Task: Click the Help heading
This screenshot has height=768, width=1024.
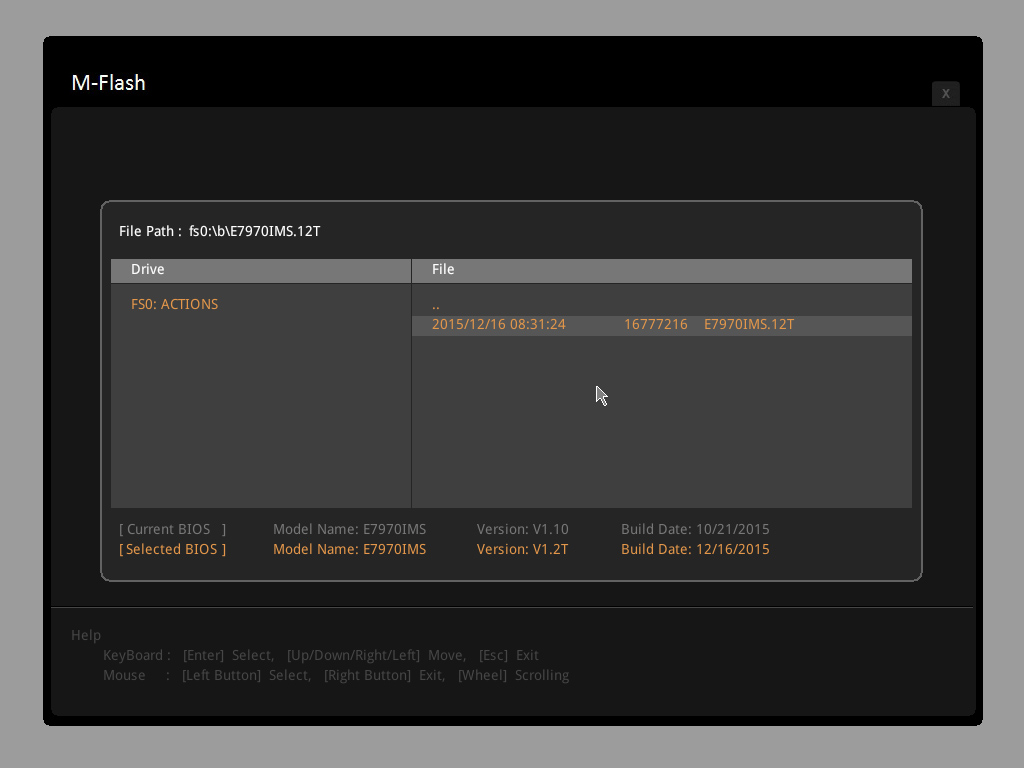Action: tap(86, 635)
